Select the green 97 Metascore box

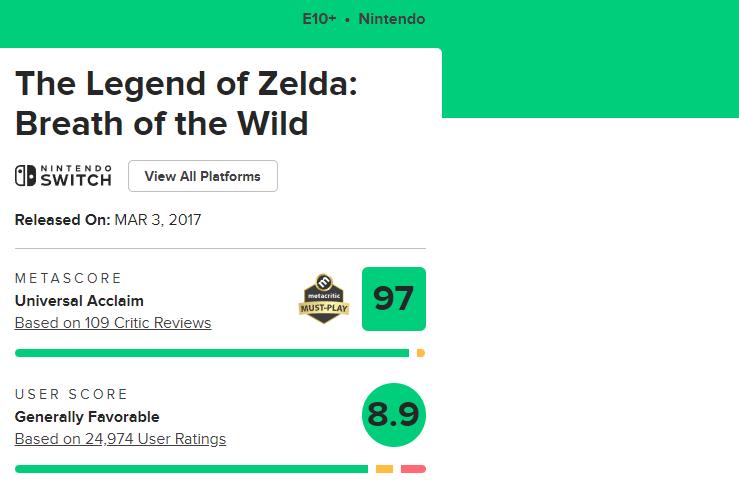[393, 299]
